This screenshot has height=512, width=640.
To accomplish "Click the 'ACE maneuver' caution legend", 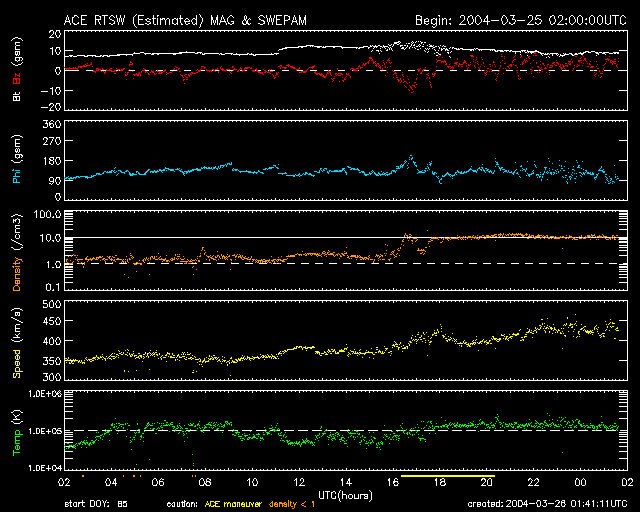I will (233, 504).
